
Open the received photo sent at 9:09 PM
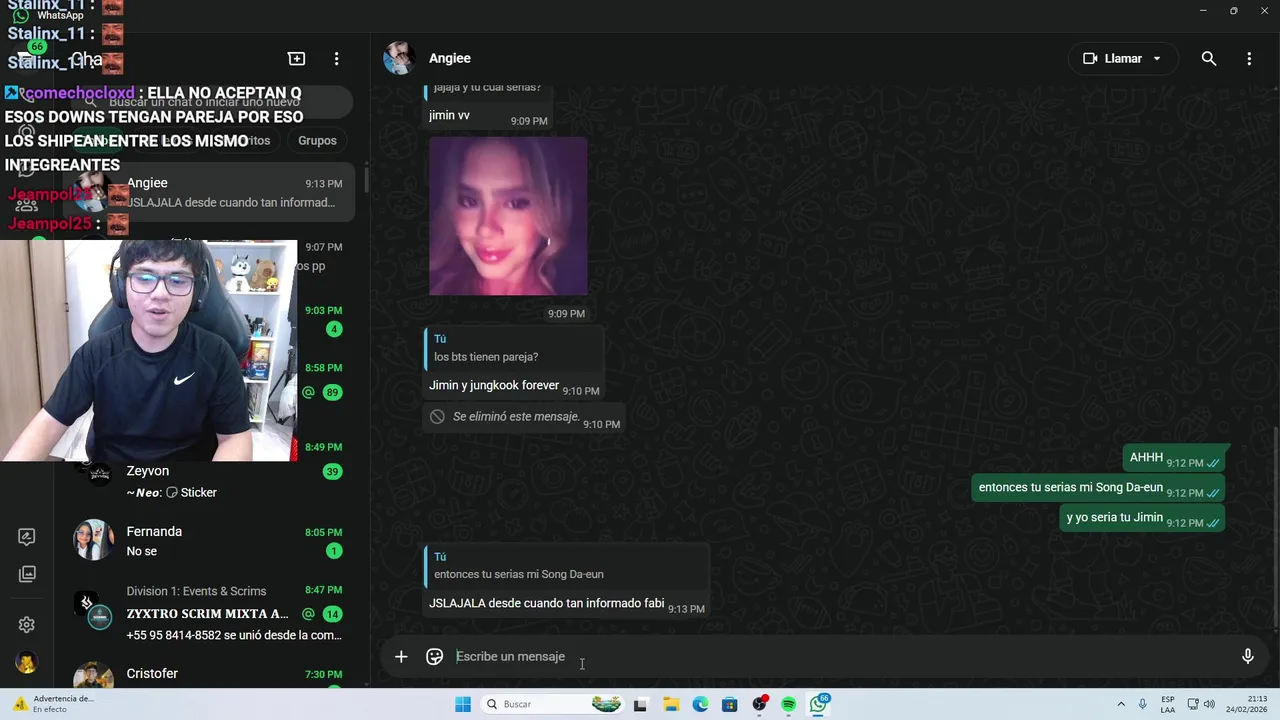(x=508, y=216)
